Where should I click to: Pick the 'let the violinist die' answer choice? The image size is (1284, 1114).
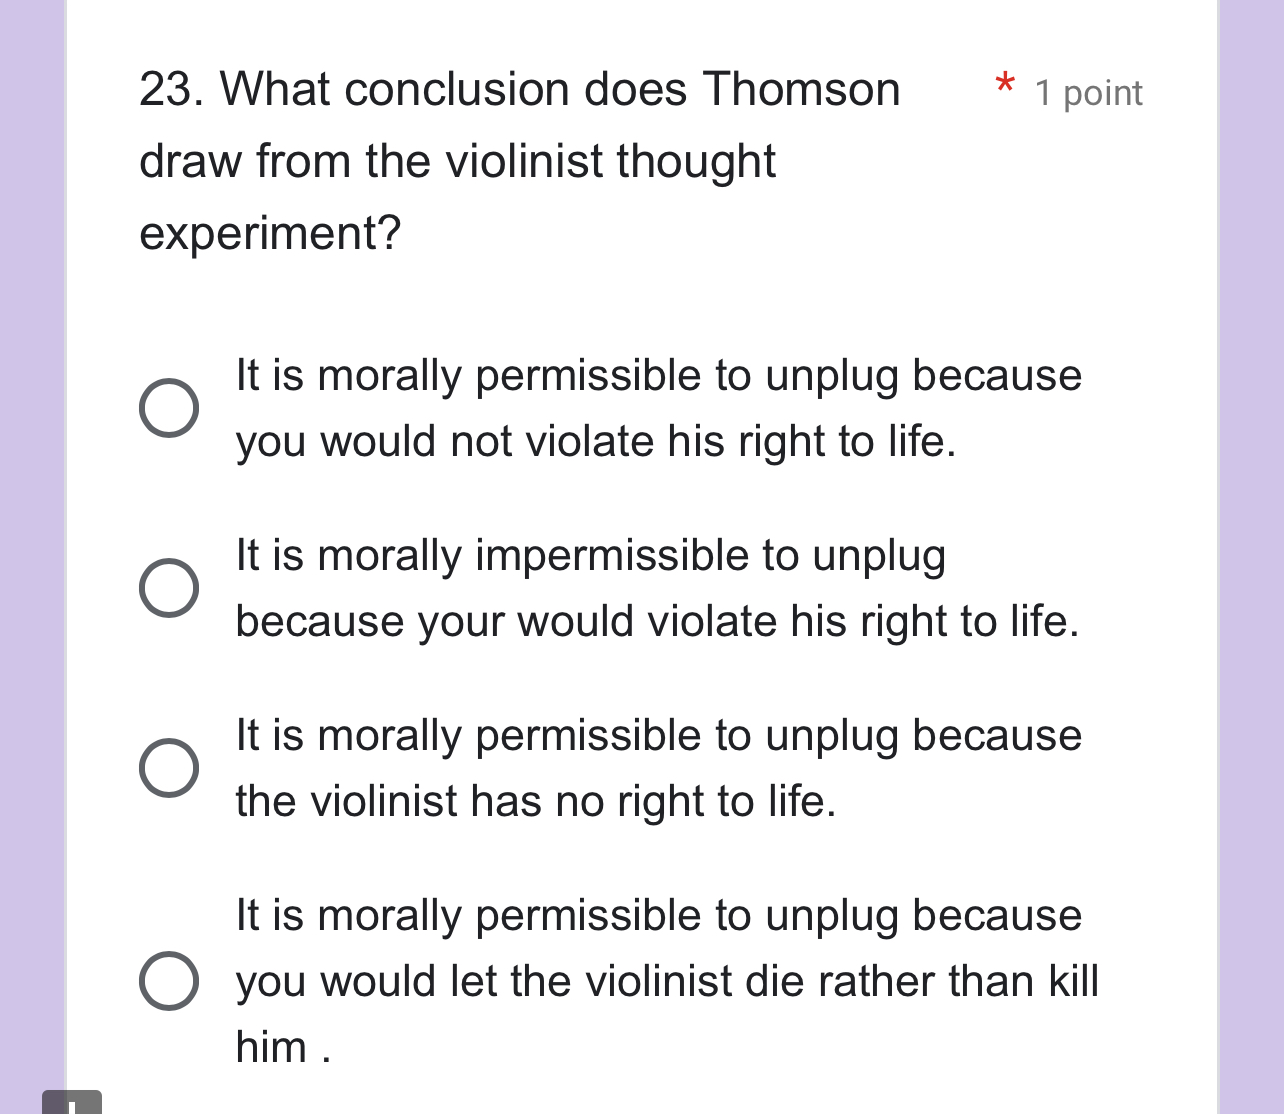[170, 981]
